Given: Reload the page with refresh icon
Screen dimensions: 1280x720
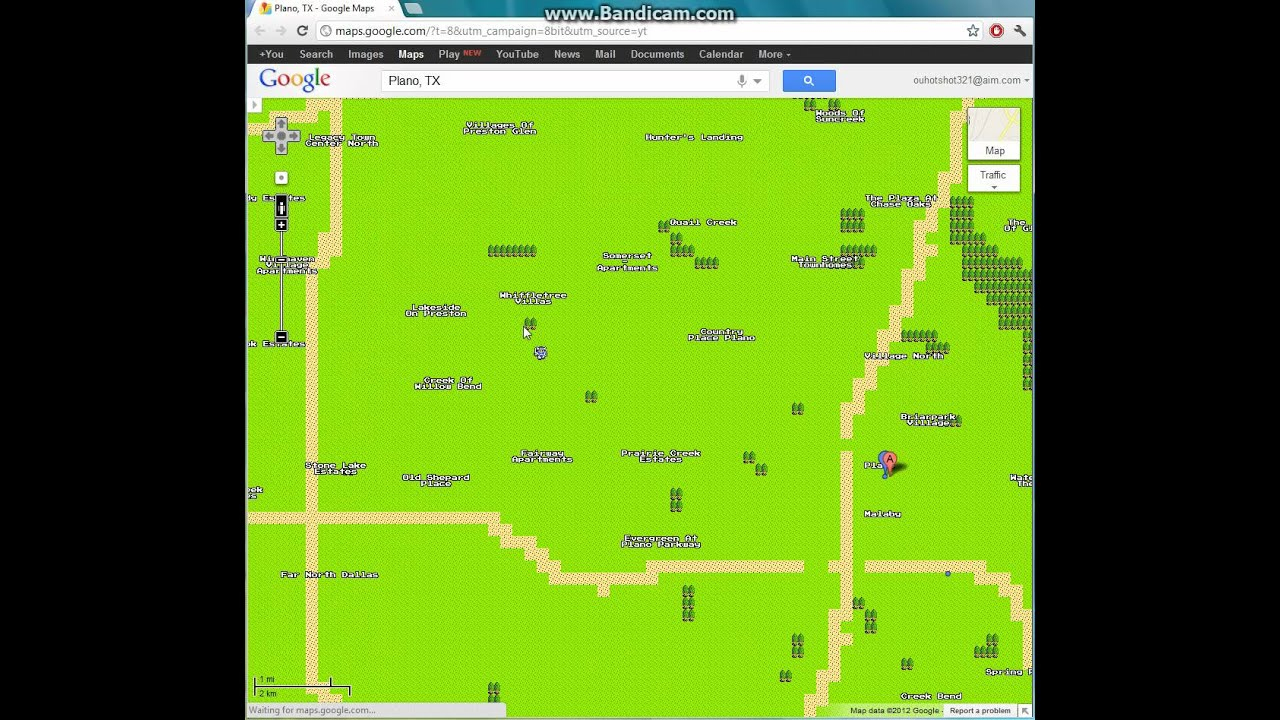Looking at the screenshot, I should tap(302, 31).
